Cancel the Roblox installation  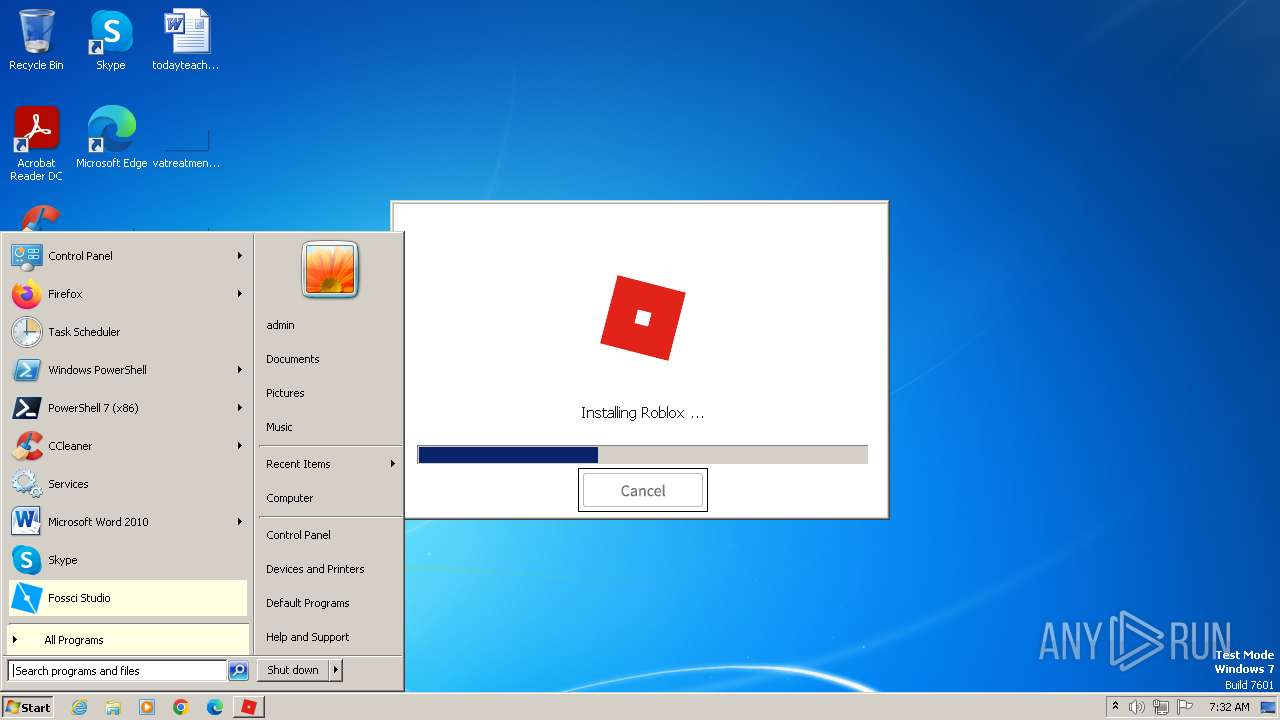point(643,490)
